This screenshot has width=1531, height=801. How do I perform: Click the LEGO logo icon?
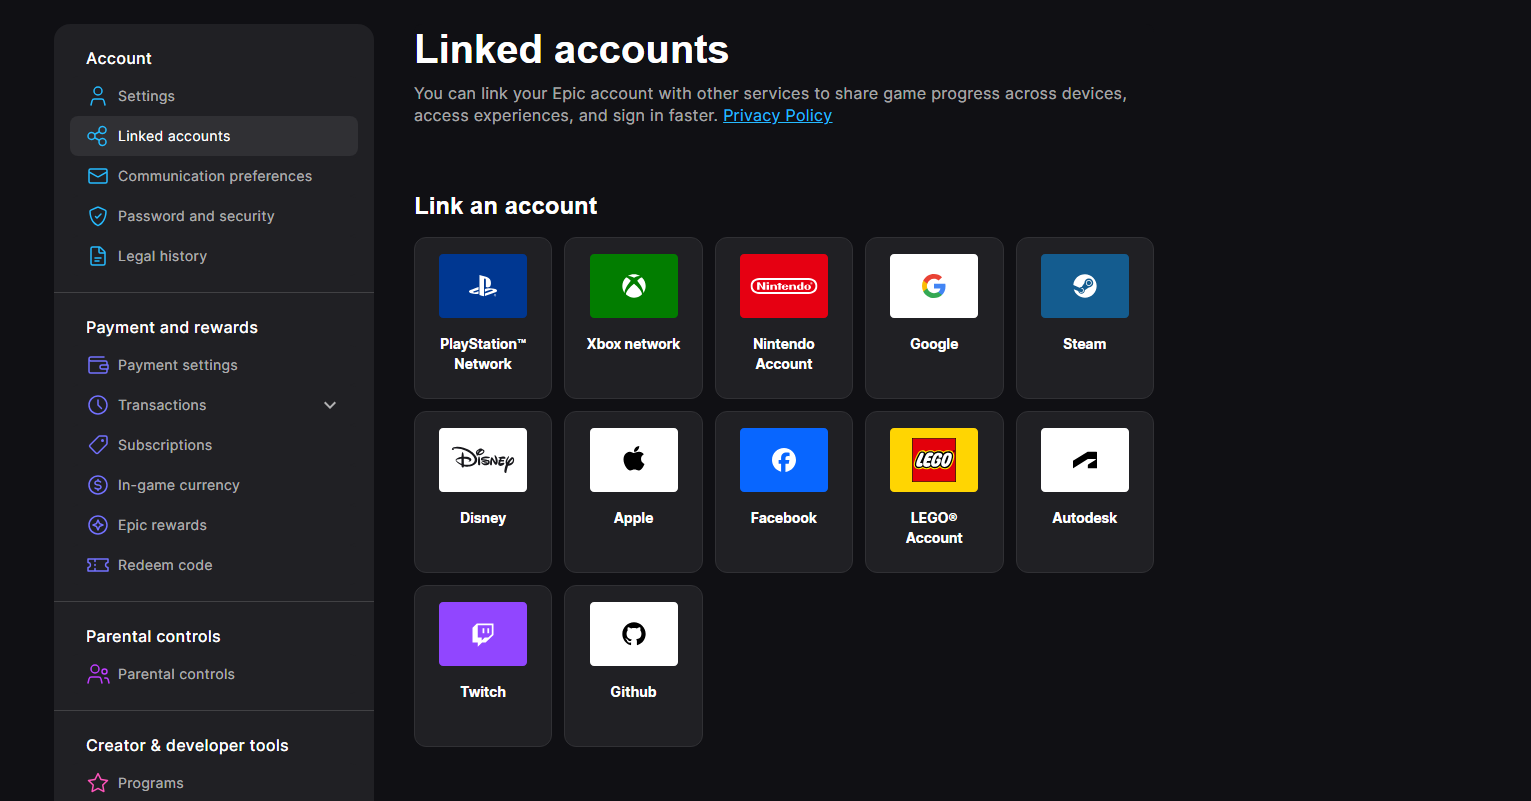(934, 460)
